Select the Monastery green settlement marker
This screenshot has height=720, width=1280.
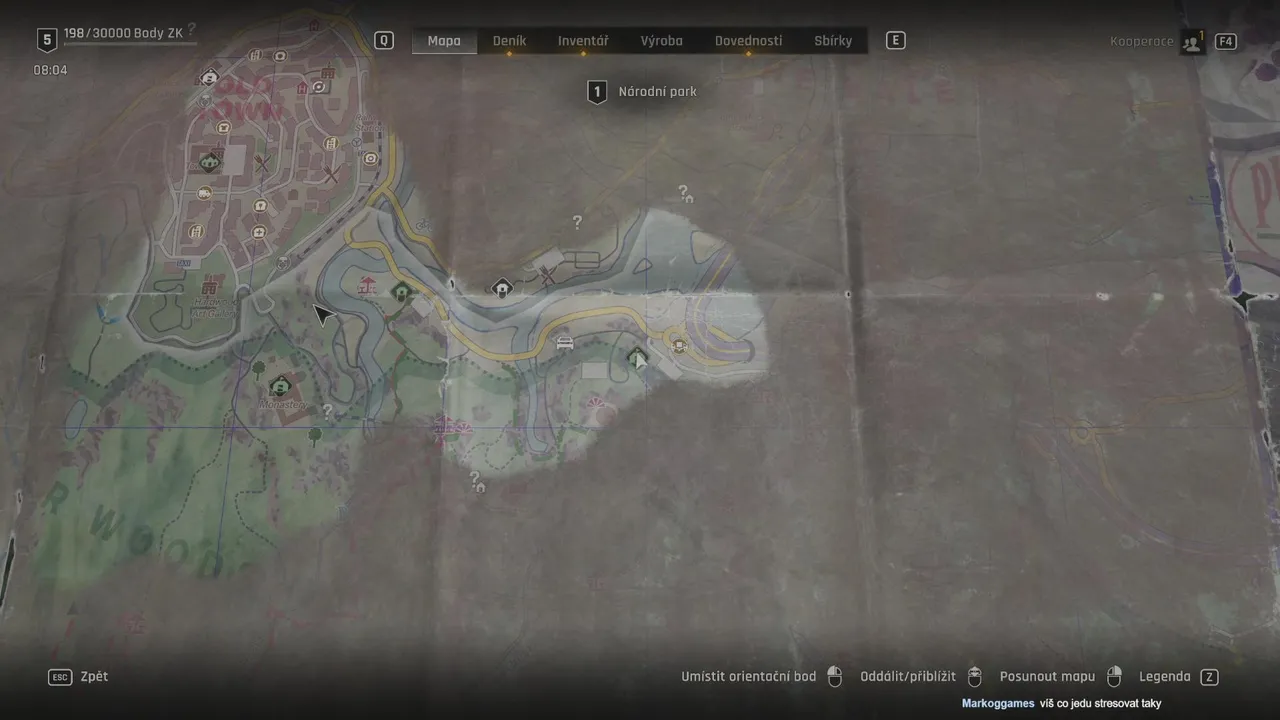pos(281,385)
